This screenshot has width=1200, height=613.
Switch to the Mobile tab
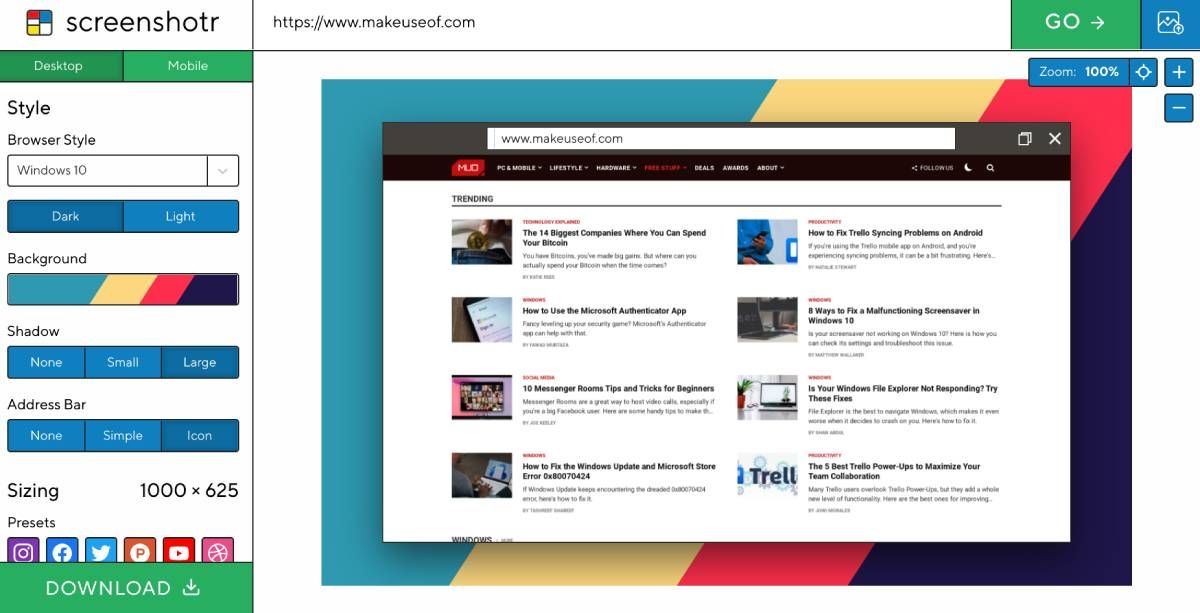(185, 65)
